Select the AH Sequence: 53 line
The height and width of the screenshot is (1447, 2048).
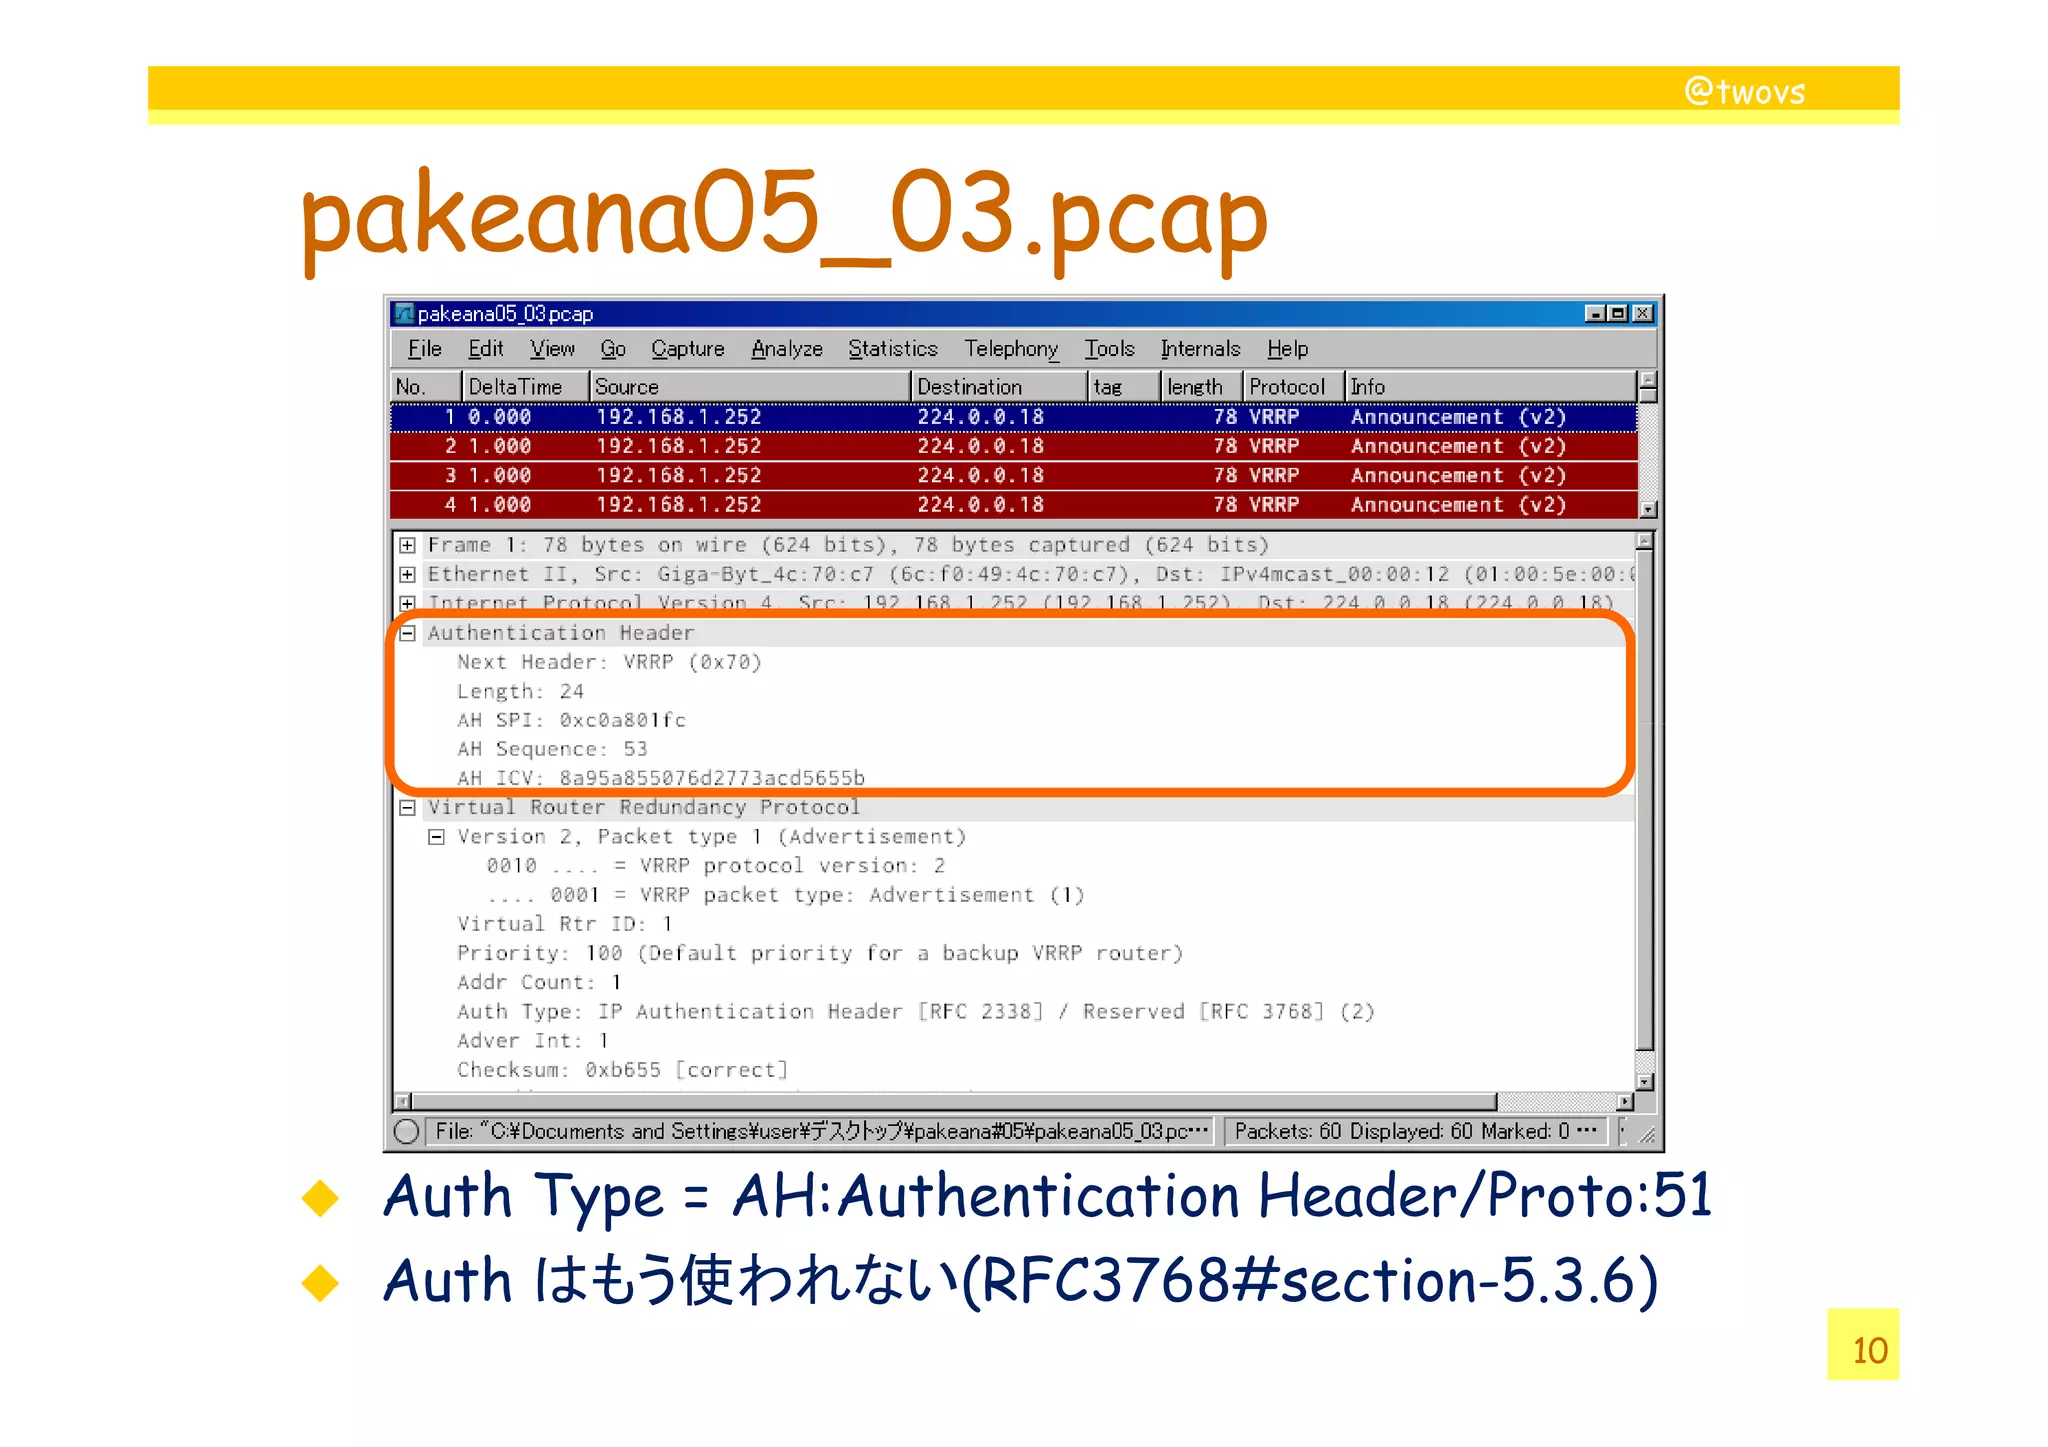tap(552, 749)
